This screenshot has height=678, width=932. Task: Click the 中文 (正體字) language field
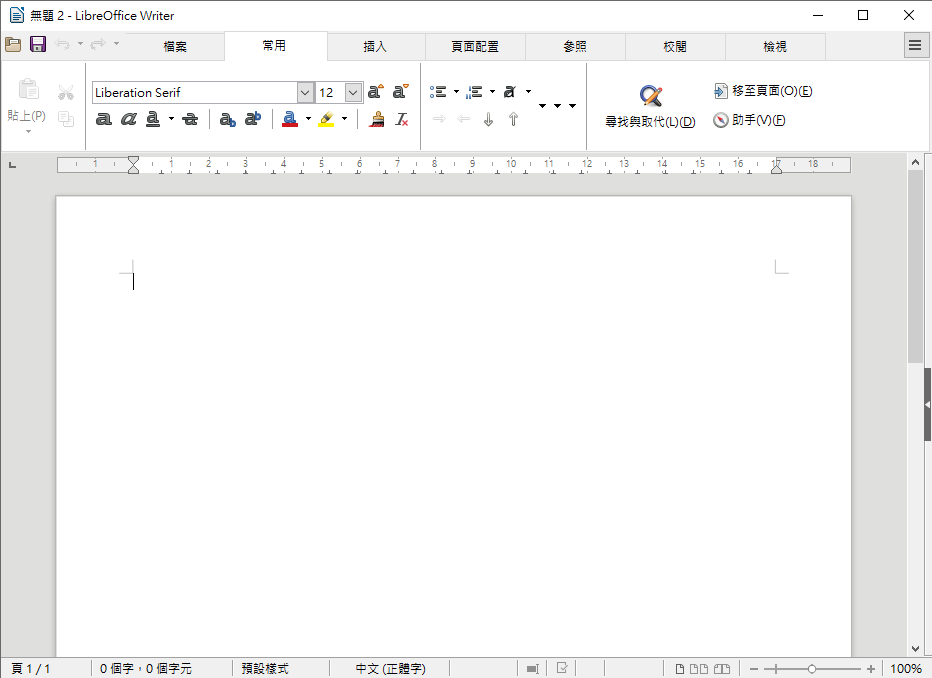tap(391, 668)
